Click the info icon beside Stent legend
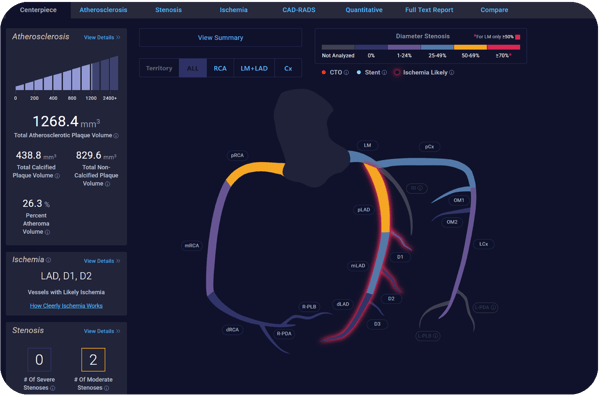Image resolution: width=600 pixels, height=398 pixels. pyautogui.click(x=384, y=73)
